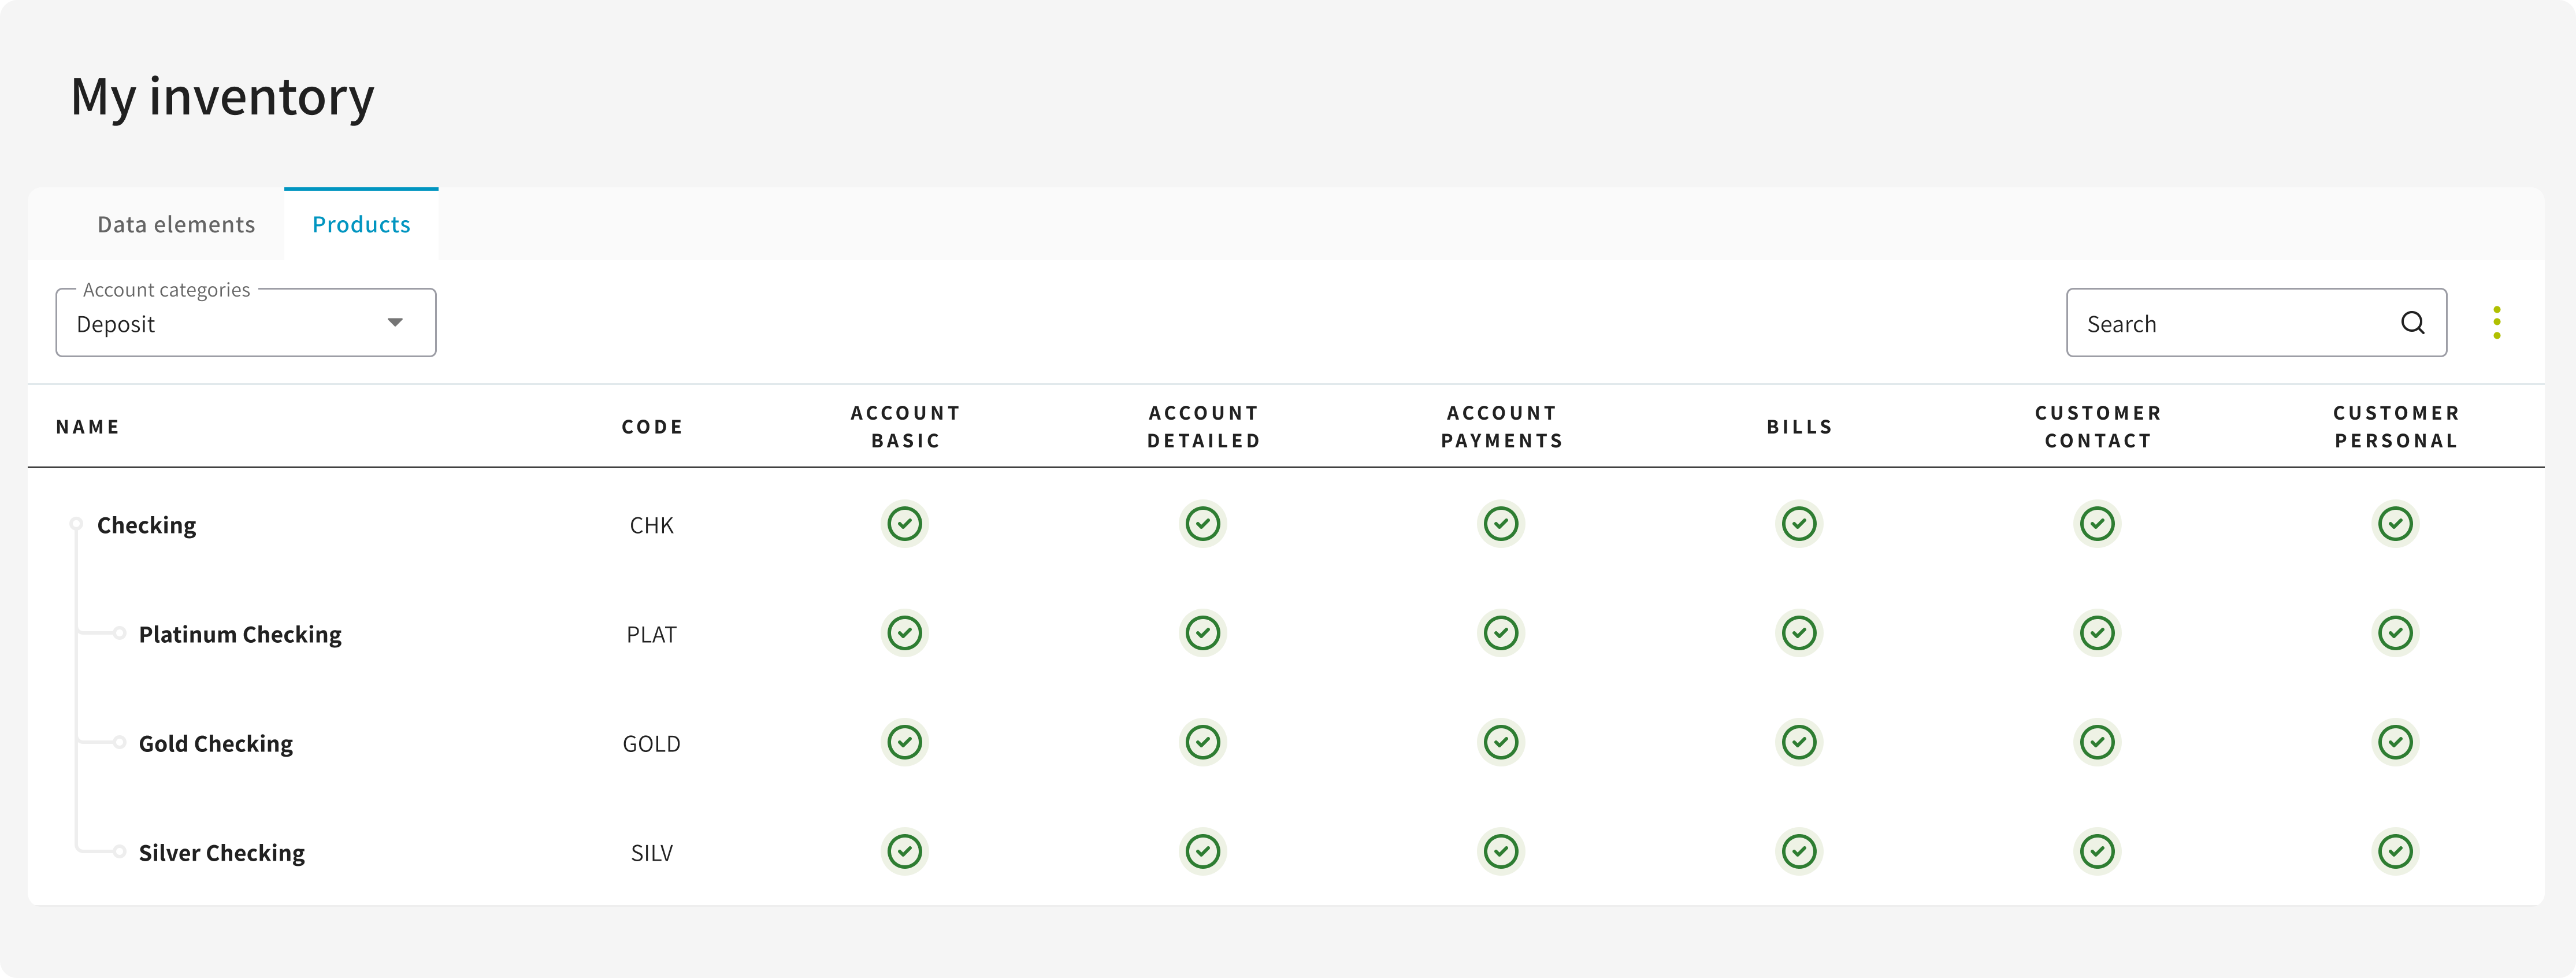Click Checking's Account Payments check icon
Screen dimensions: 2576x978
[1500, 524]
